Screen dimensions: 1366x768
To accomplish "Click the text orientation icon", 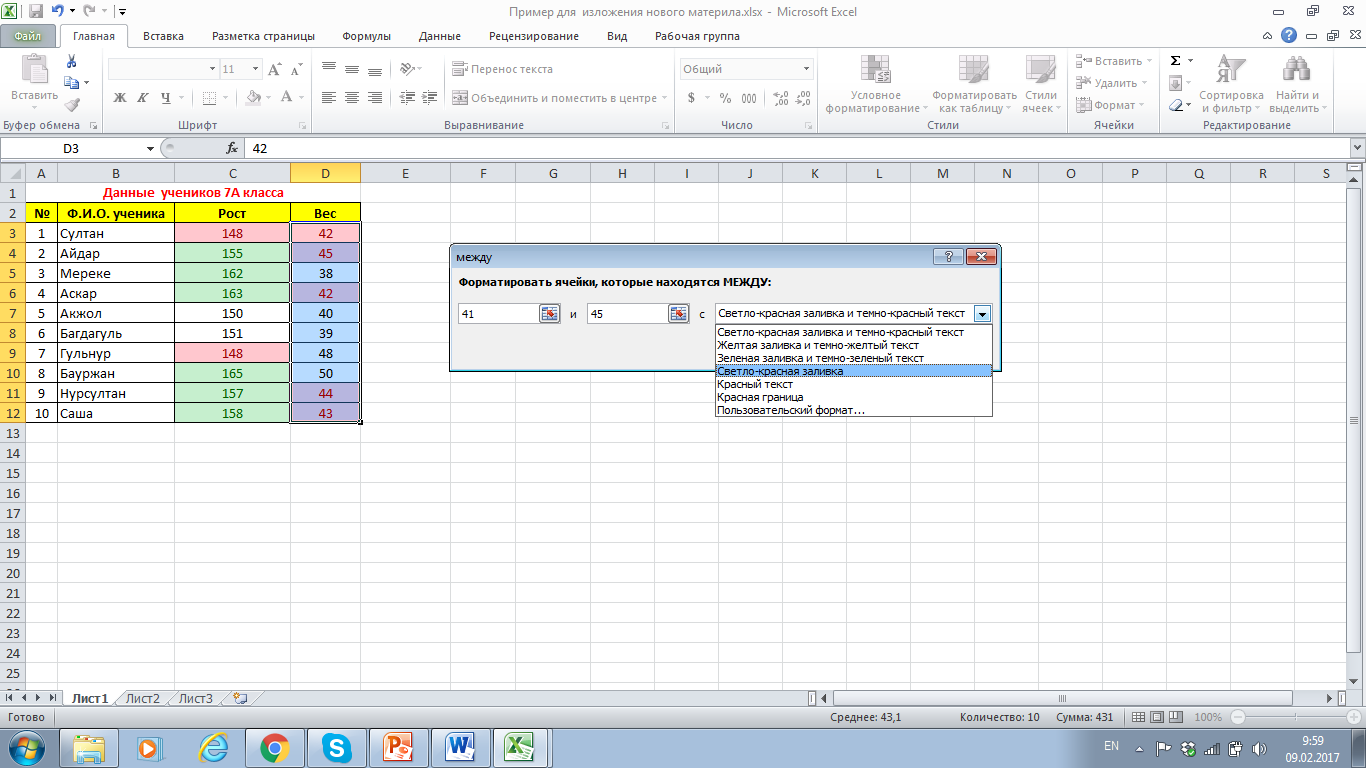I will pyautogui.click(x=406, y=70).
